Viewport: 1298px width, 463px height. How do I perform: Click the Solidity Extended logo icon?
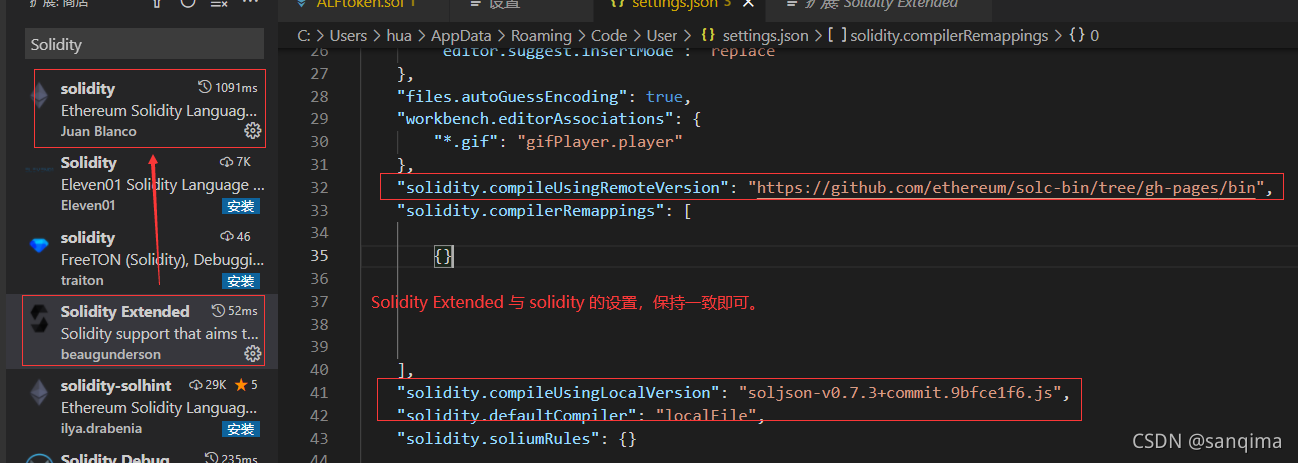[x=39, y=320]
